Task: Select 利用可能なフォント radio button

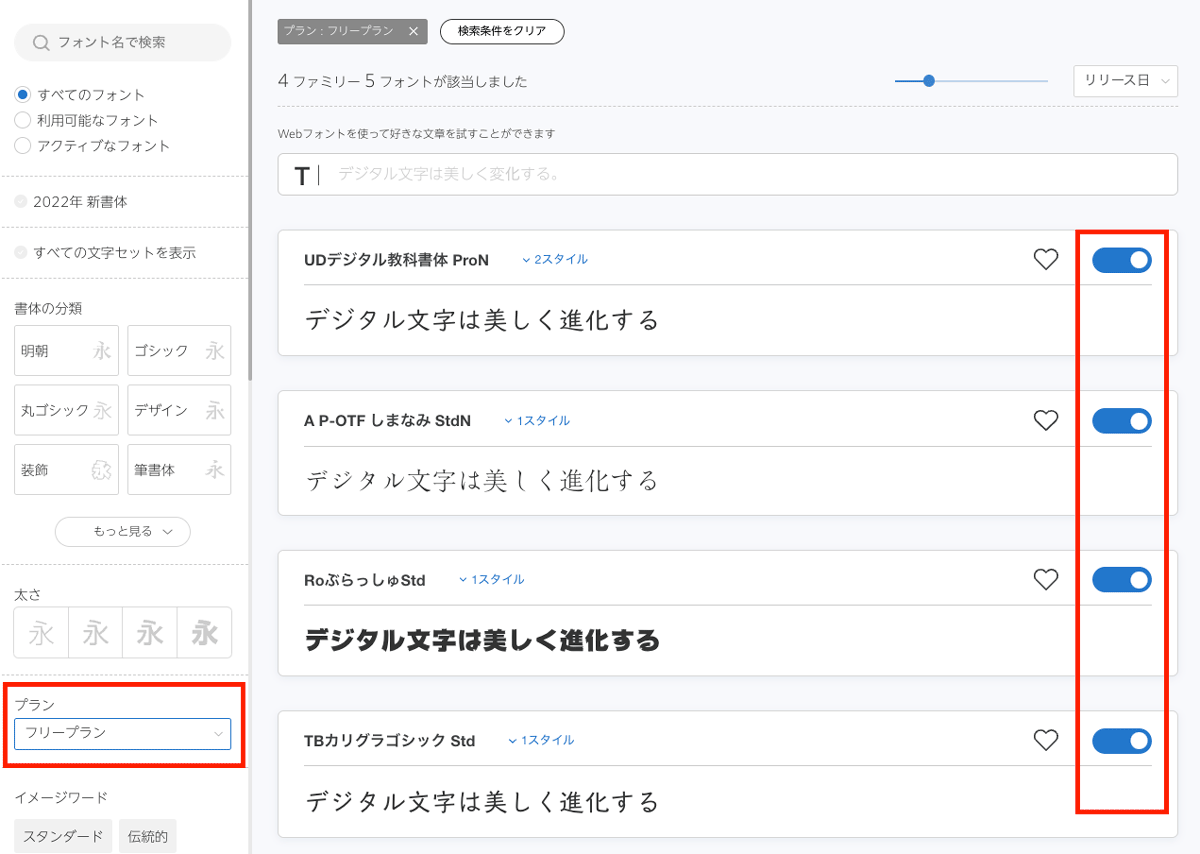Action: tap(23, 120)
